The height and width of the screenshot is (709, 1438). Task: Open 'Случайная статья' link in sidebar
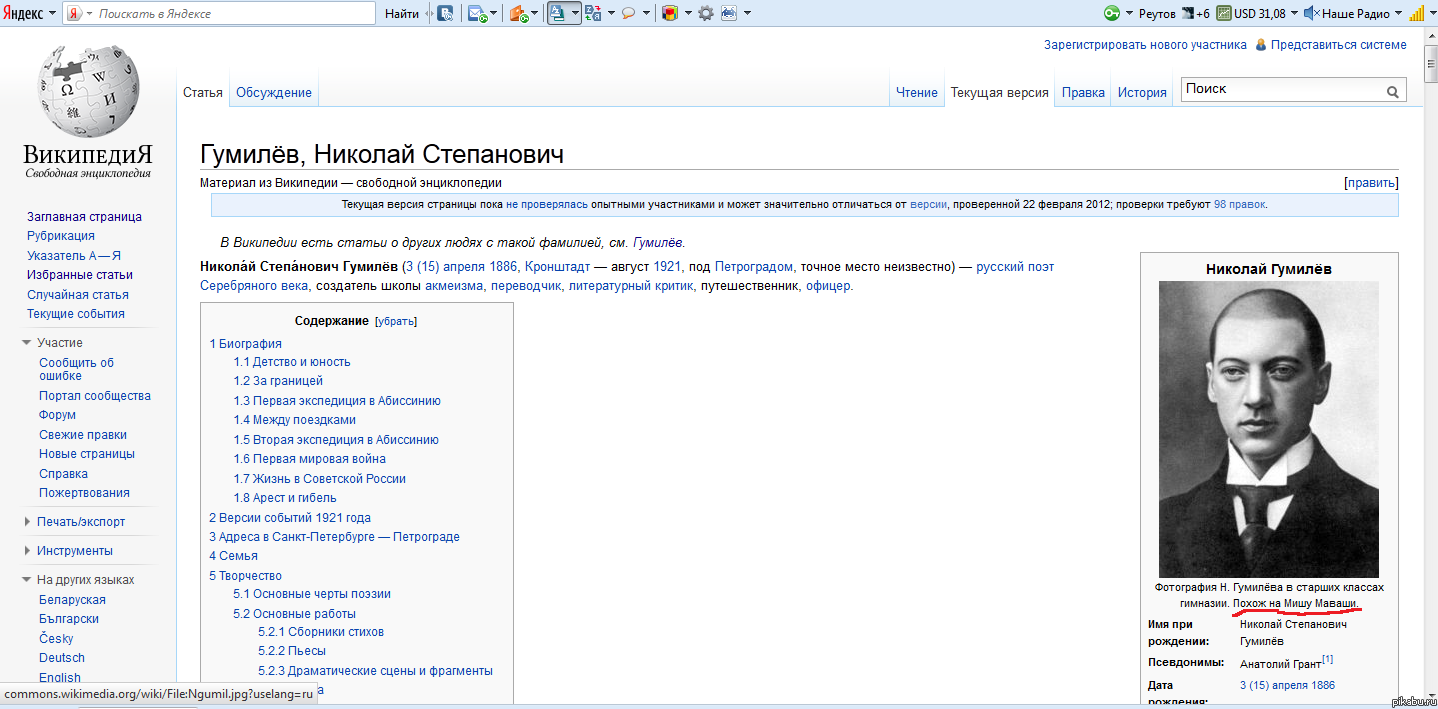(x=77, y=294)
